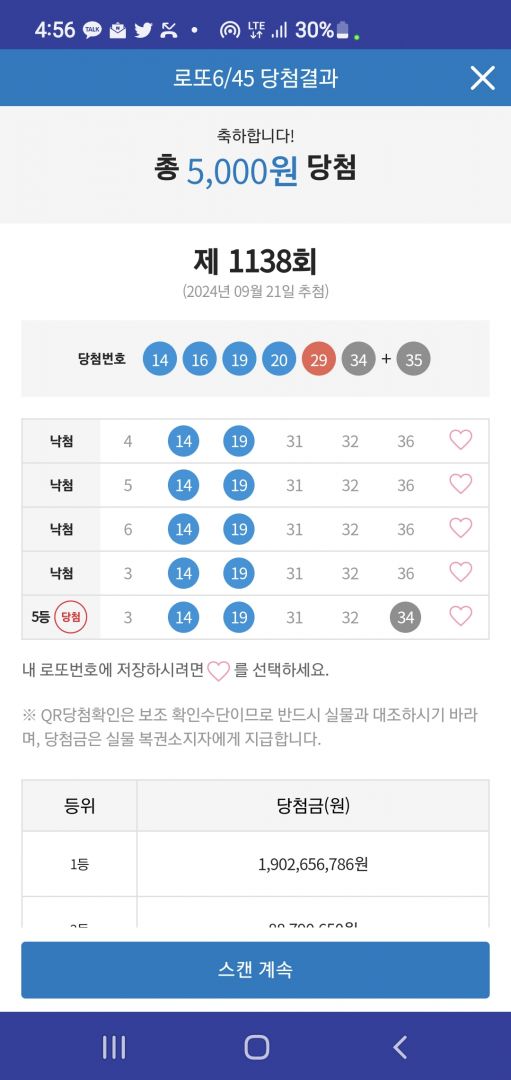Tap the 당첨금(원) column header
This screenshot has width=511, height=1080.
(313, 806)
